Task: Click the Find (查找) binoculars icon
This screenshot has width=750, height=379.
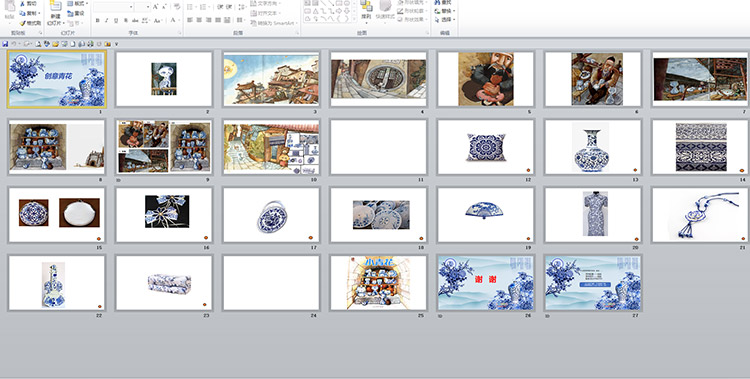Action: (x=438, y=2)
